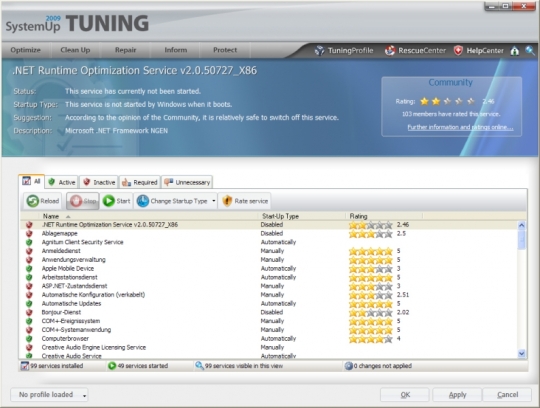Open the Inform menu

pyautogui.click(x=176, y=50)
